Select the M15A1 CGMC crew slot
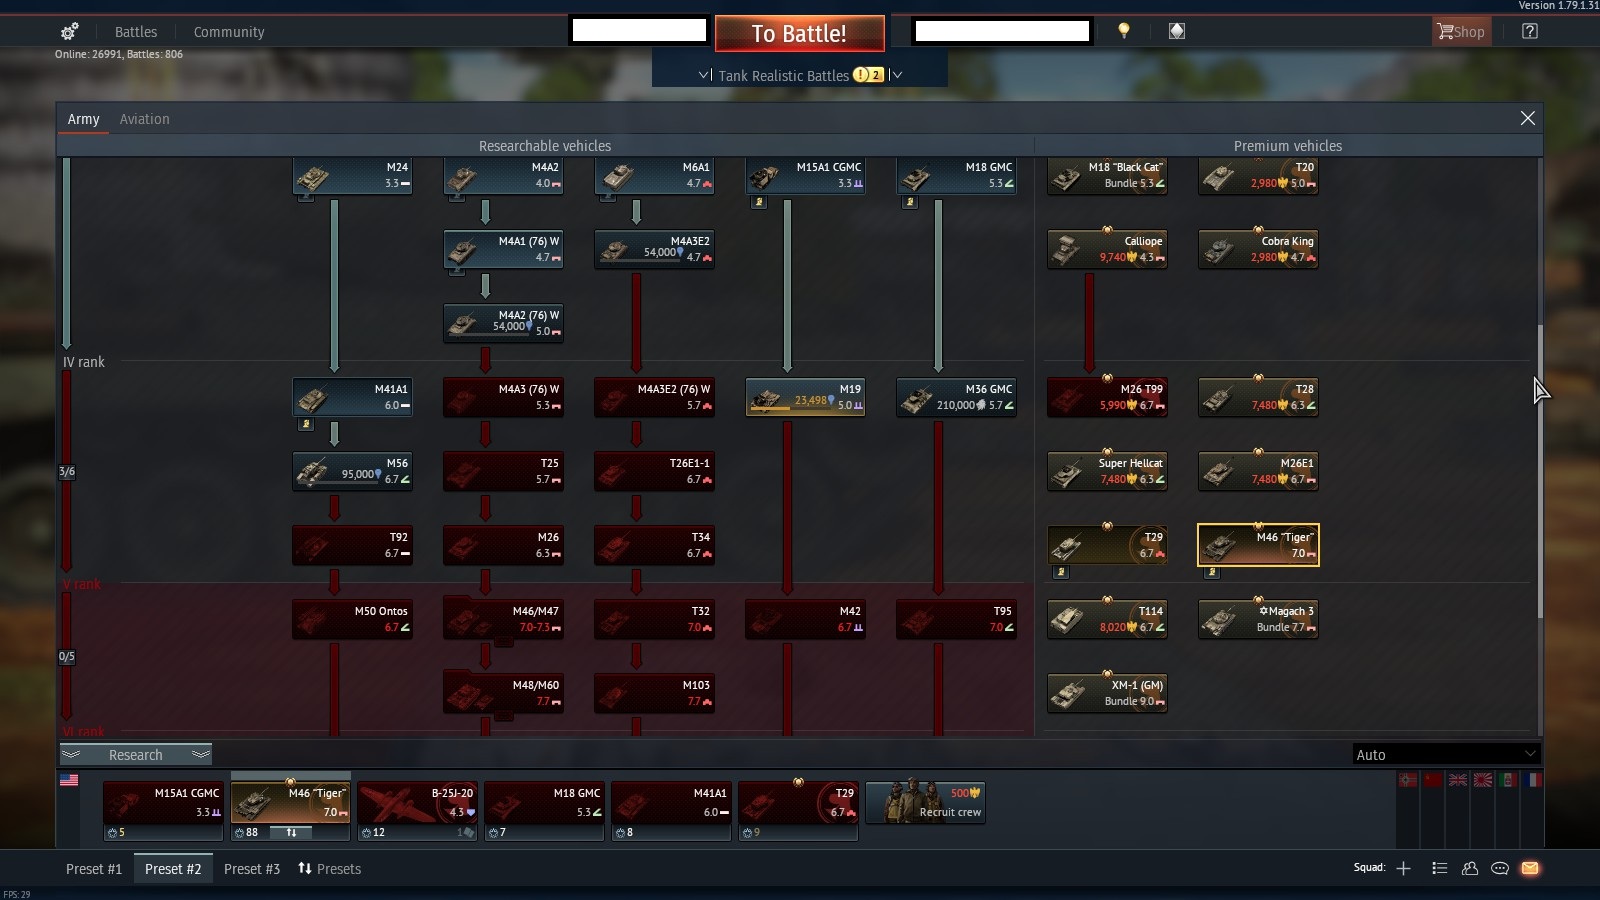This screenshot has width=1600, height=900. 163,811
